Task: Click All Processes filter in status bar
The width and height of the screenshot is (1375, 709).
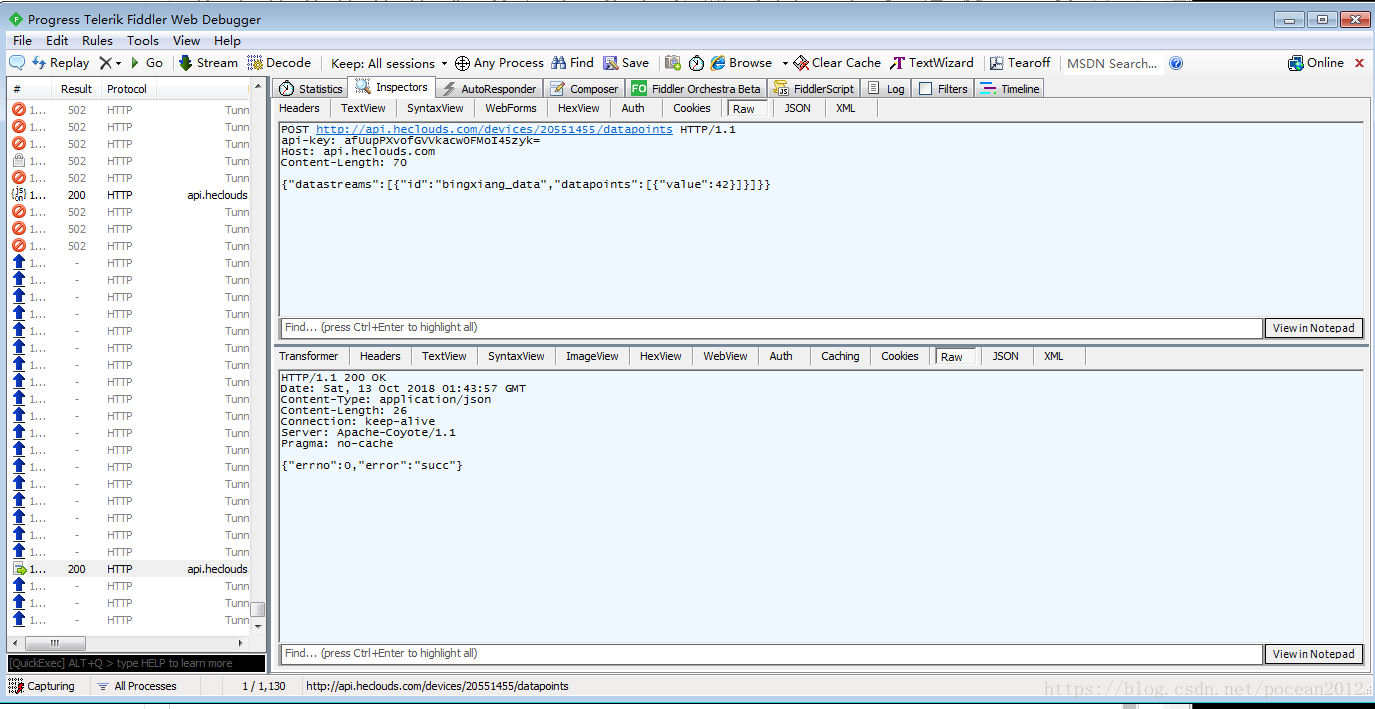Action: point(136,686)
